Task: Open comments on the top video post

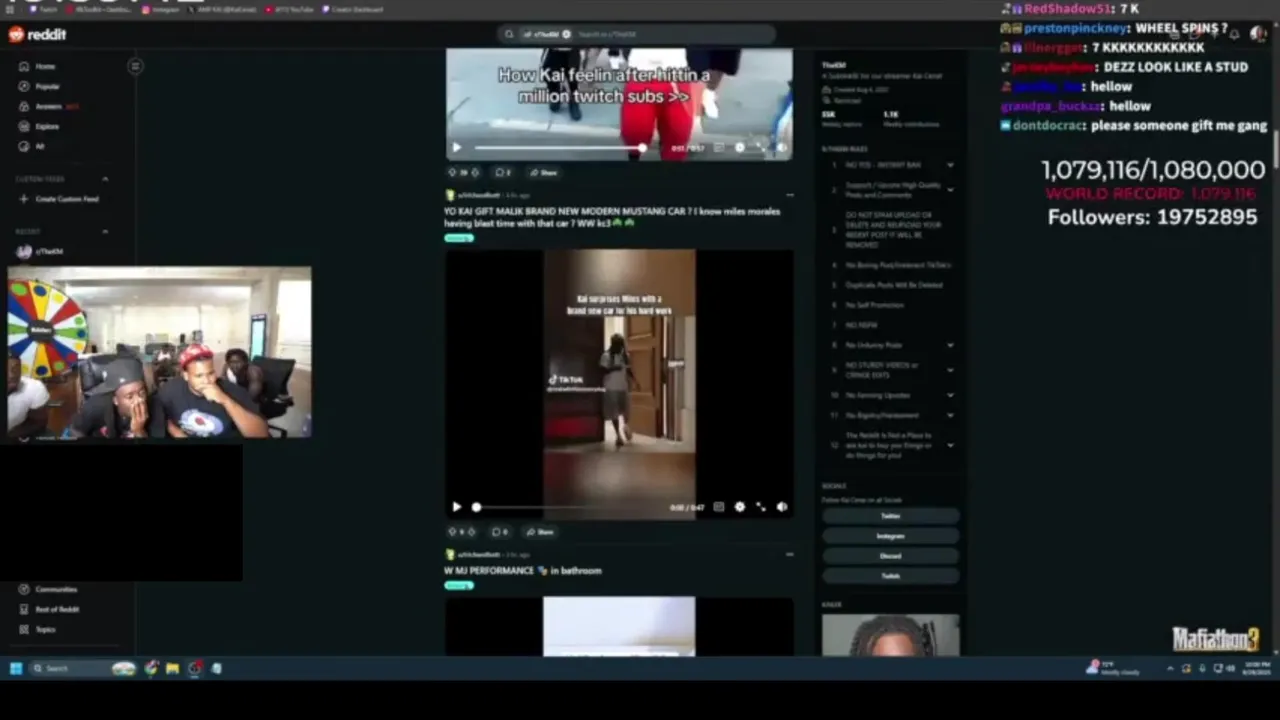Action: [x=503, y=172]
